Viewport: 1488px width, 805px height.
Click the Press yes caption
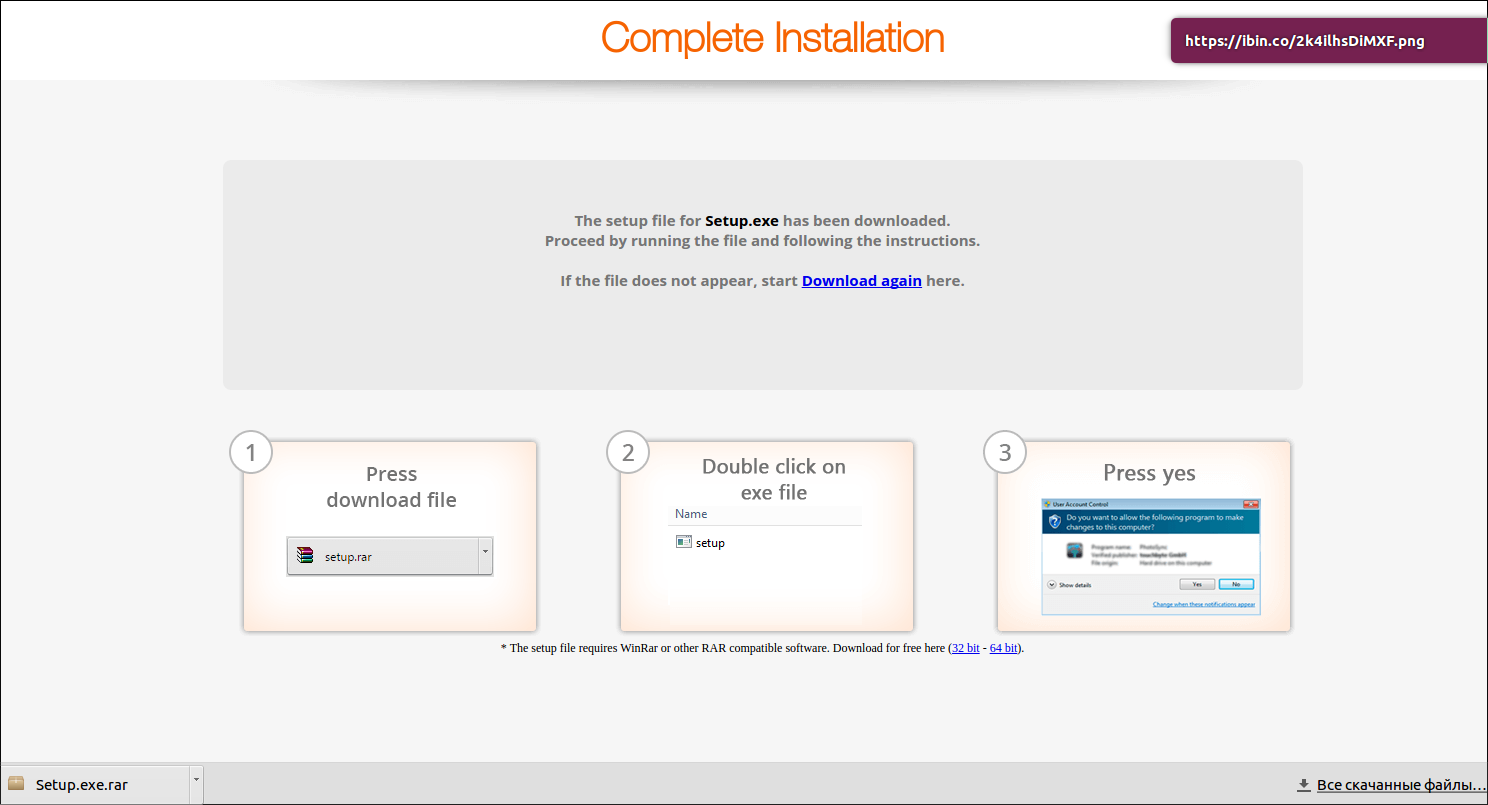pyautogui.click(x=1149, y=473)
